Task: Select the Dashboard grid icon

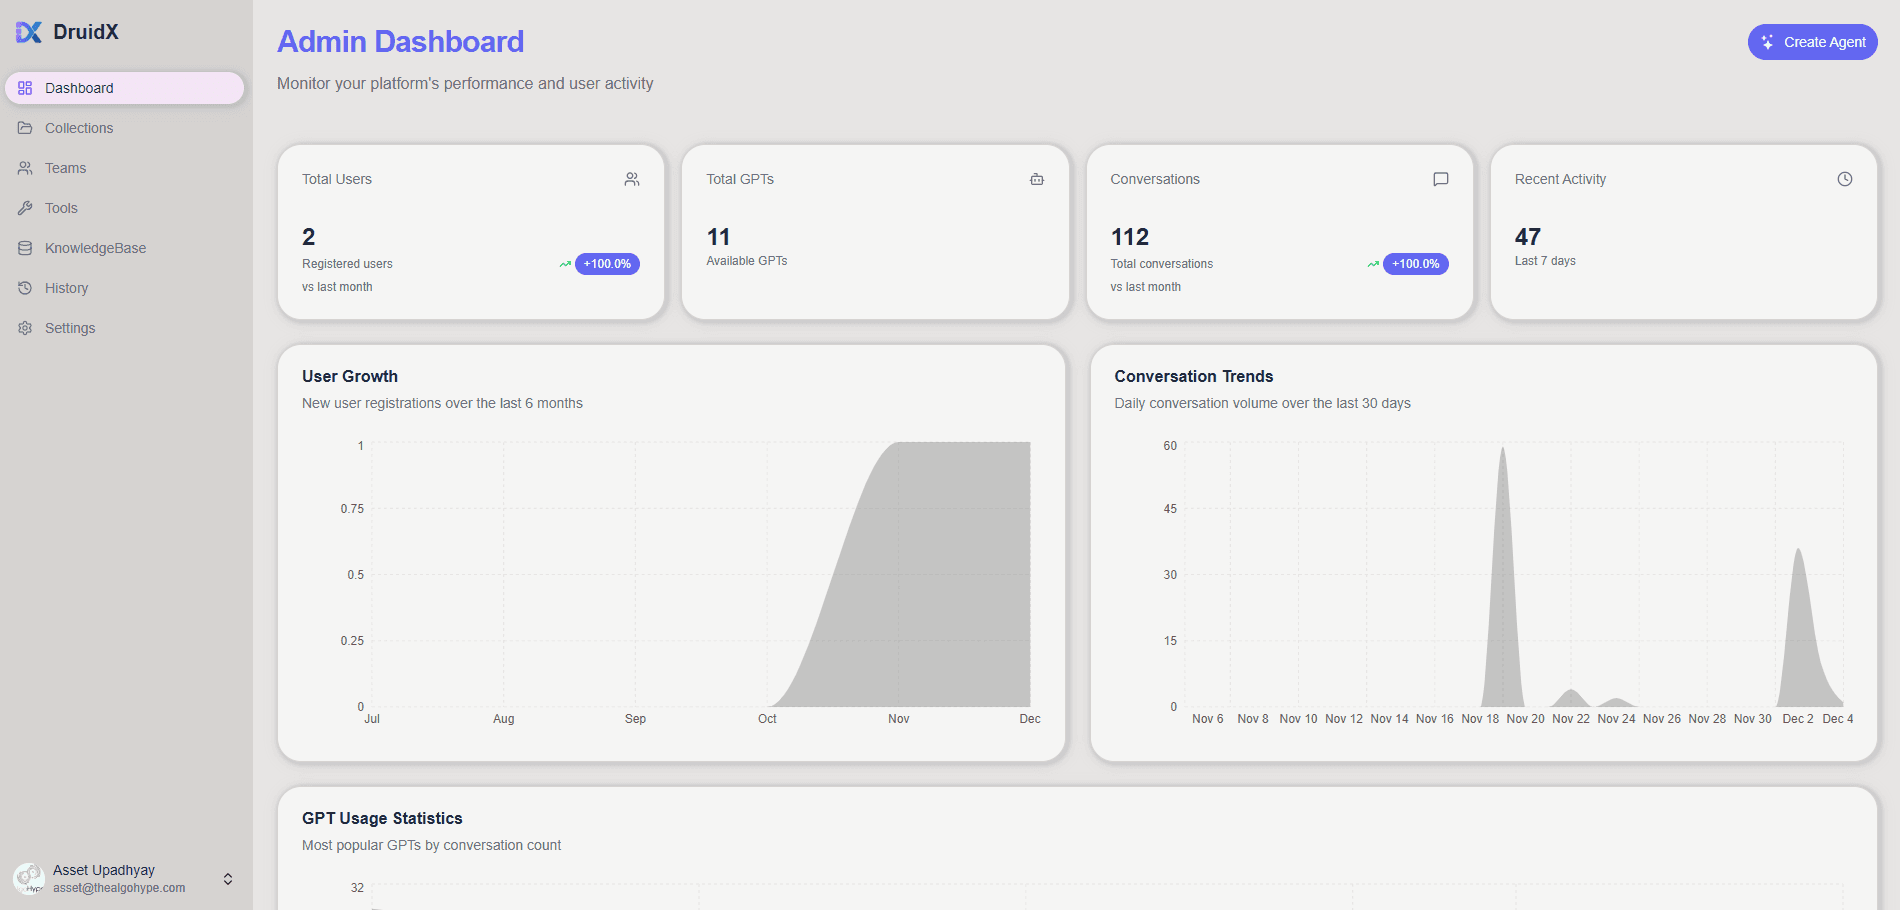Action: coord(25,88)
